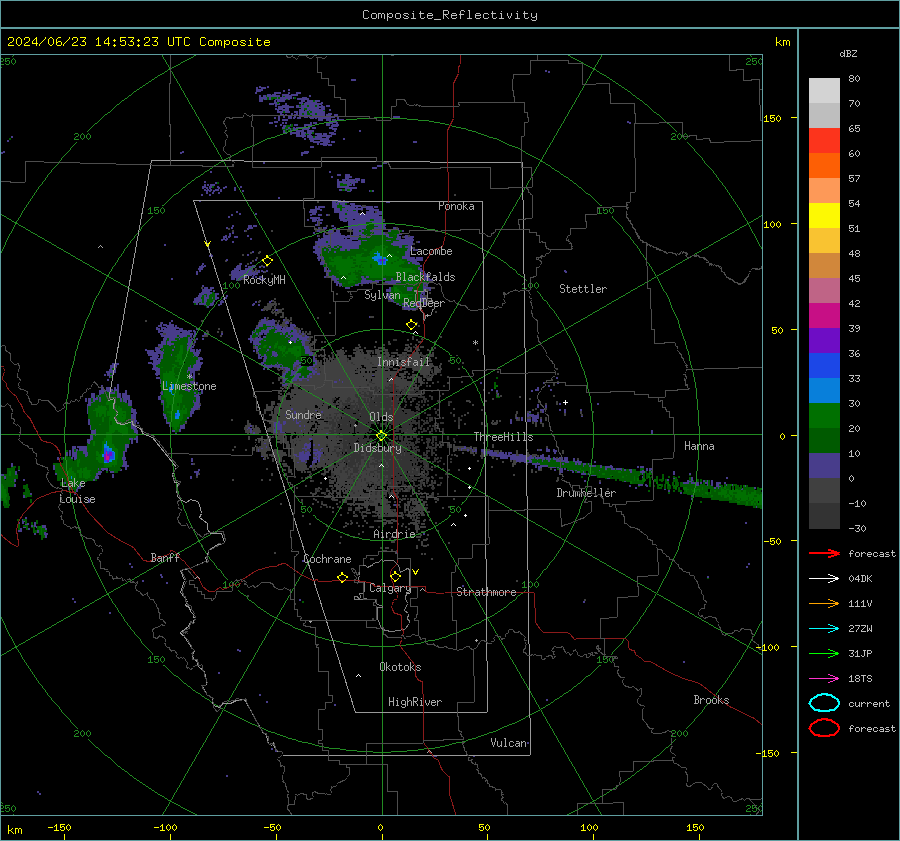Click the red forecast ellipse icon
This screenshot has width=900, height=841.
824,728
